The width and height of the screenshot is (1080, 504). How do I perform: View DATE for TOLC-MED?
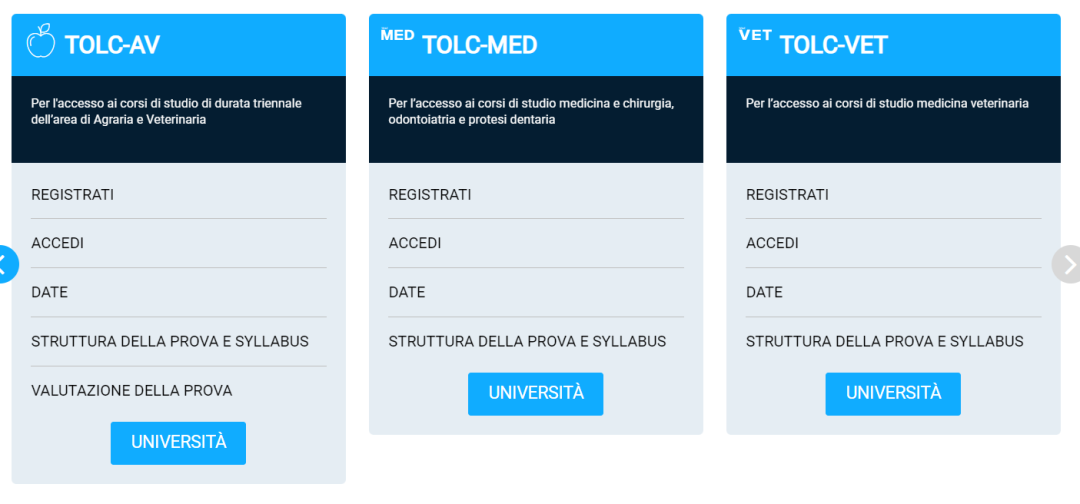(x=407, y=292)
